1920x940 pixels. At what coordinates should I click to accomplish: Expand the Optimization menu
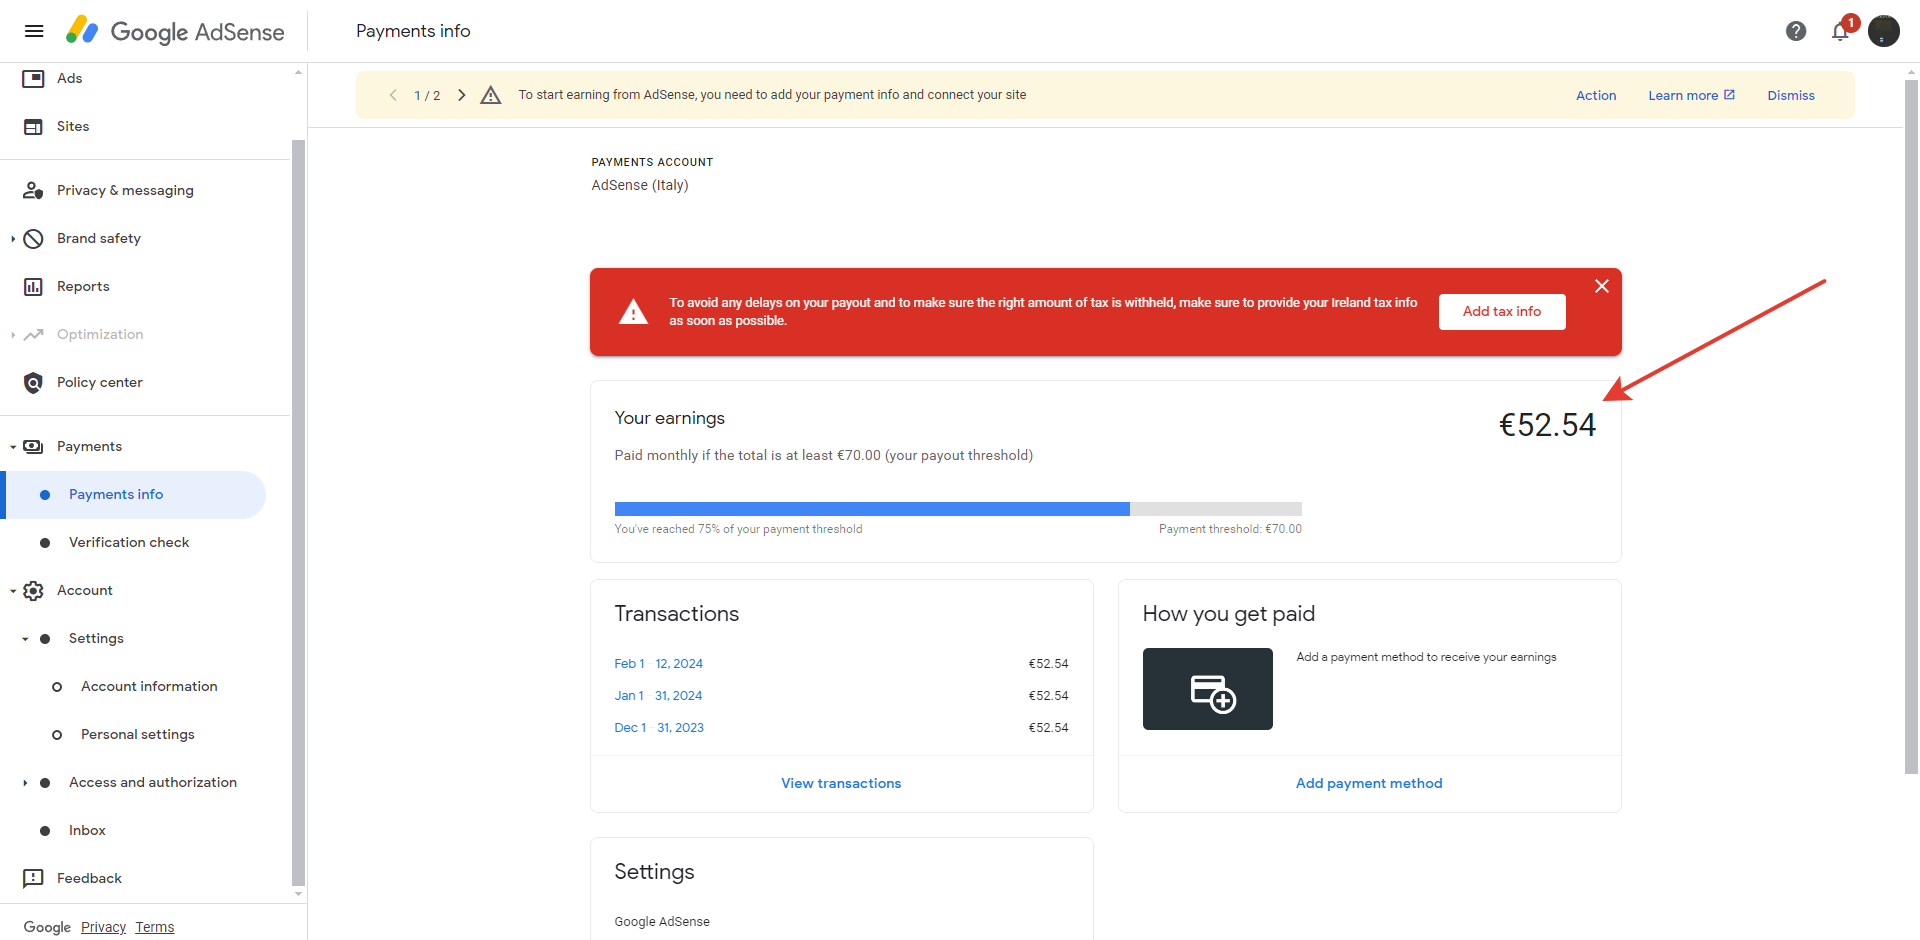13,334
